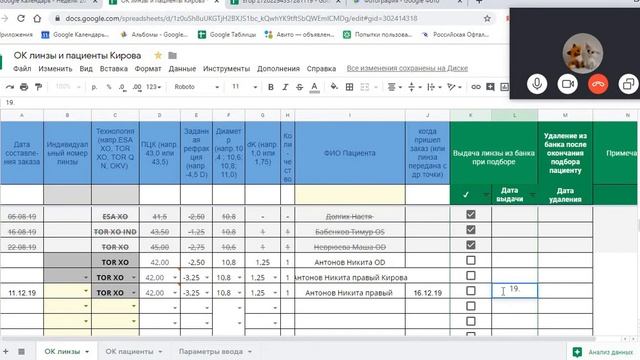Click cell 16.12.19 in column J
Screen dimensions: 640x360
(427, 293)
